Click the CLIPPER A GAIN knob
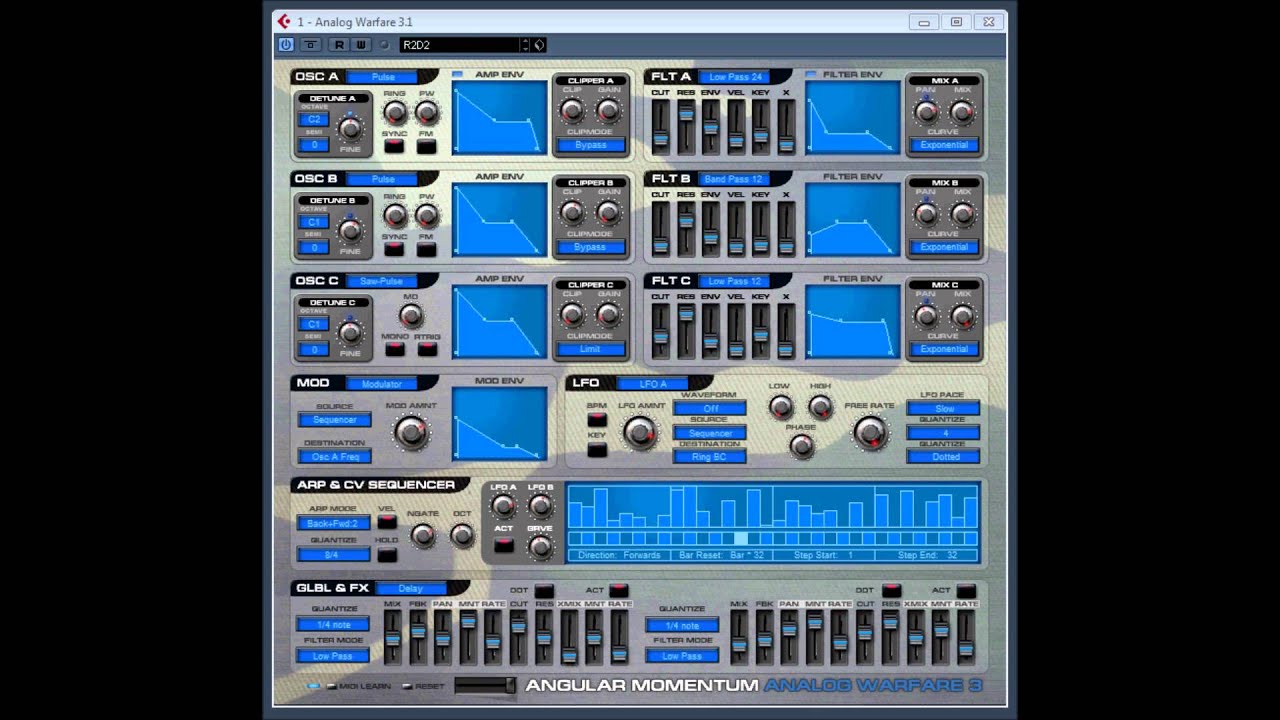Screen dimensions: 1280x720 pos(608,110)
